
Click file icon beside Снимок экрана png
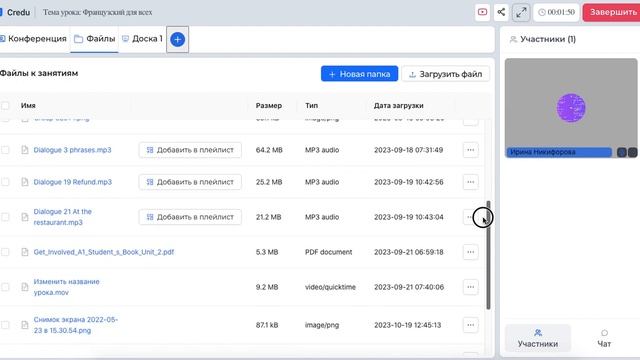(x=25, y=325)
